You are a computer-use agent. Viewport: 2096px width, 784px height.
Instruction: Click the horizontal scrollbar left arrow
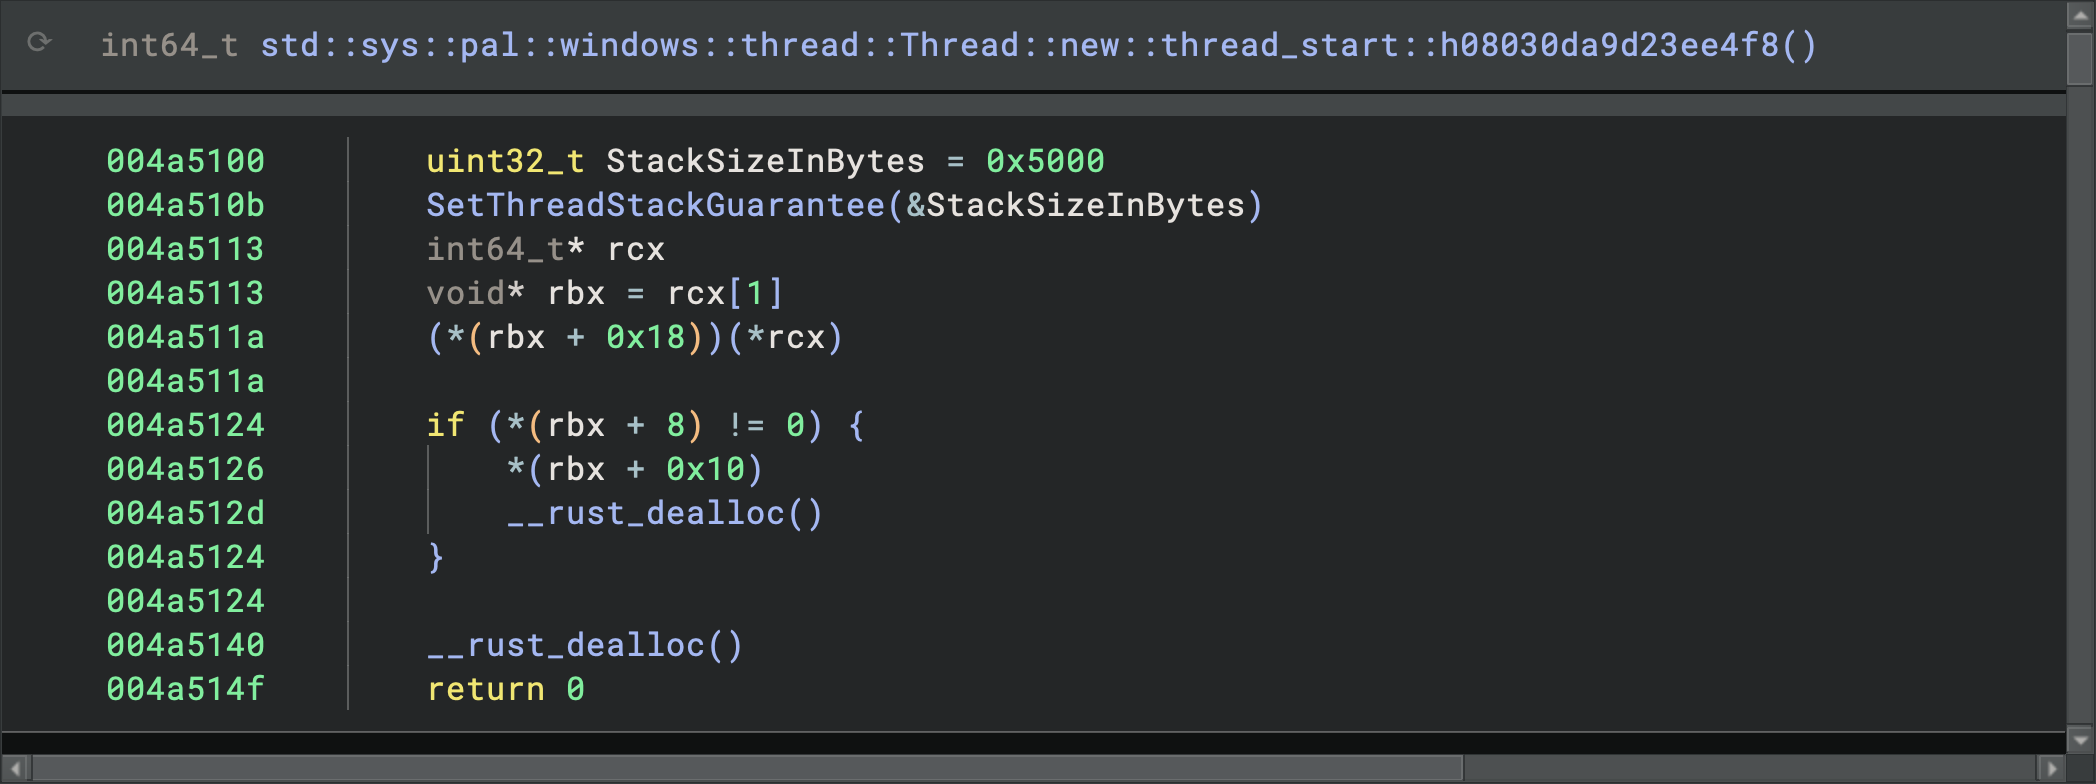coord(16,769)
